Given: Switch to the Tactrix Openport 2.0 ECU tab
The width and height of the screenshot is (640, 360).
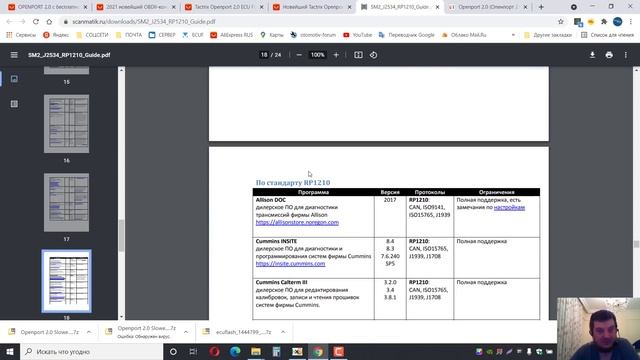Looking at the screenshot, I should click(x=224, y=7).
